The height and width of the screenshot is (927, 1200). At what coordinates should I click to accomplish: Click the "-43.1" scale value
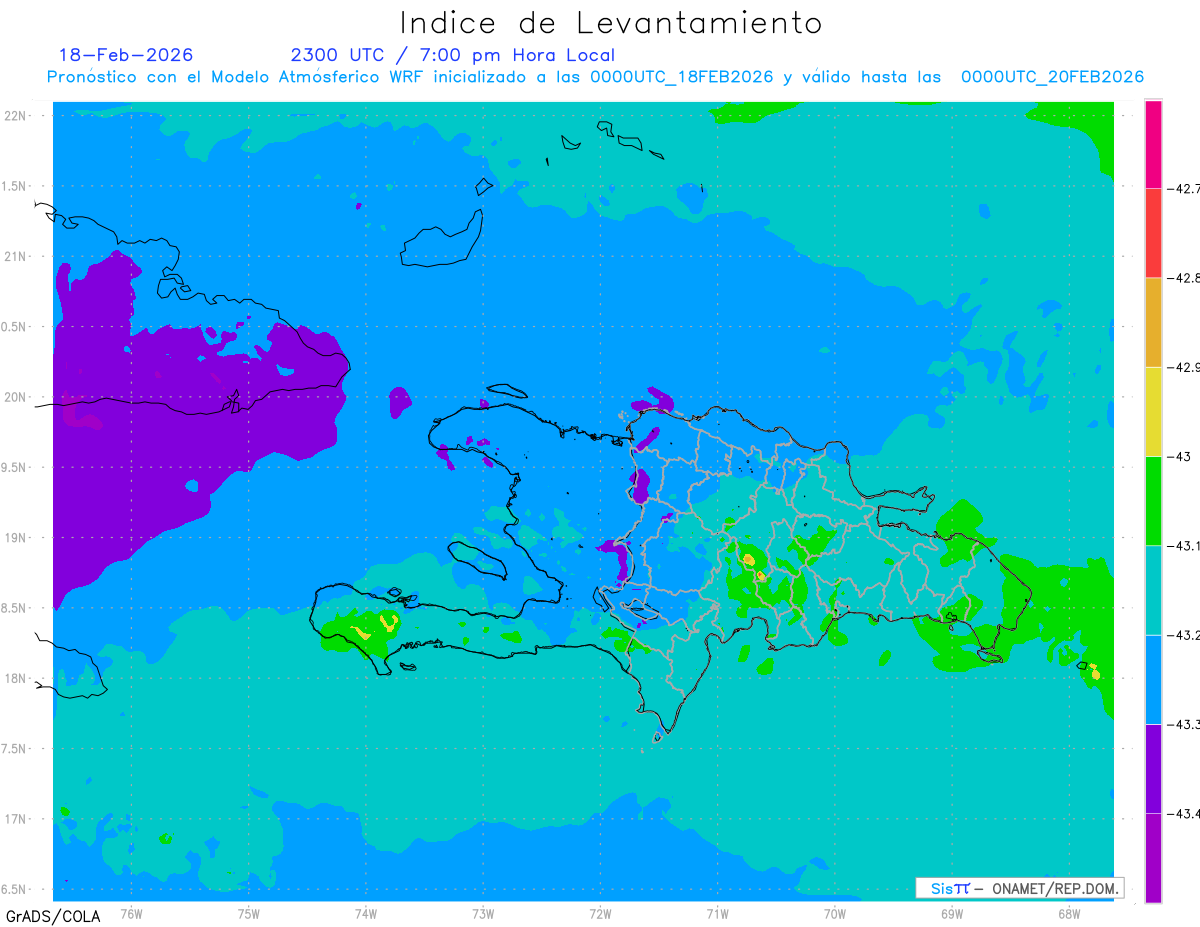point(1183,546)
